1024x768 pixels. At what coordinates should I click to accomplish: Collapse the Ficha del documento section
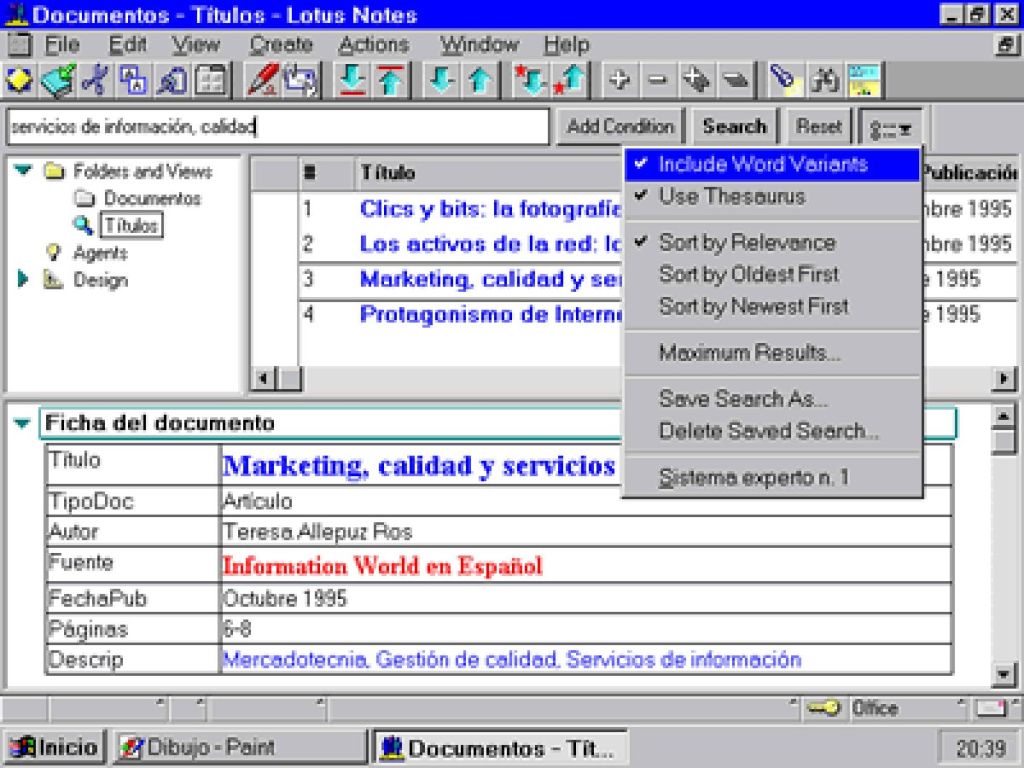click(x=20, y=422)
